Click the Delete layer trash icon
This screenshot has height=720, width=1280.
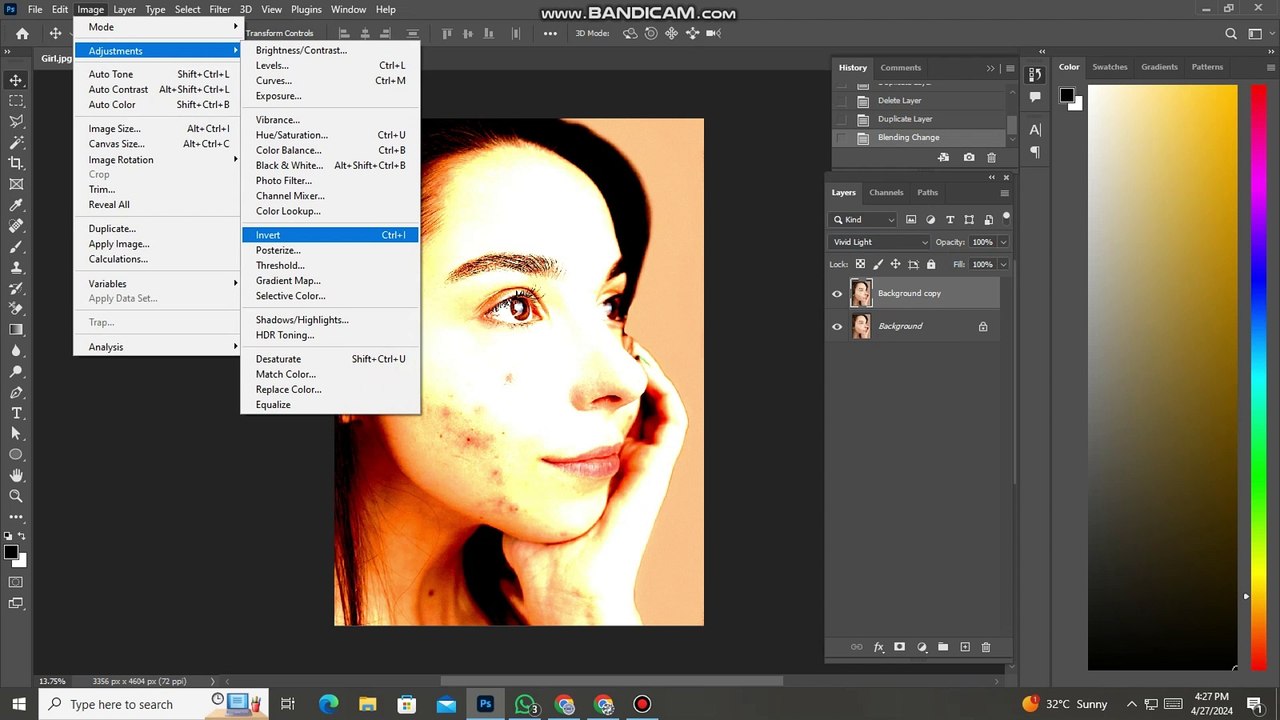click(985, 647)
